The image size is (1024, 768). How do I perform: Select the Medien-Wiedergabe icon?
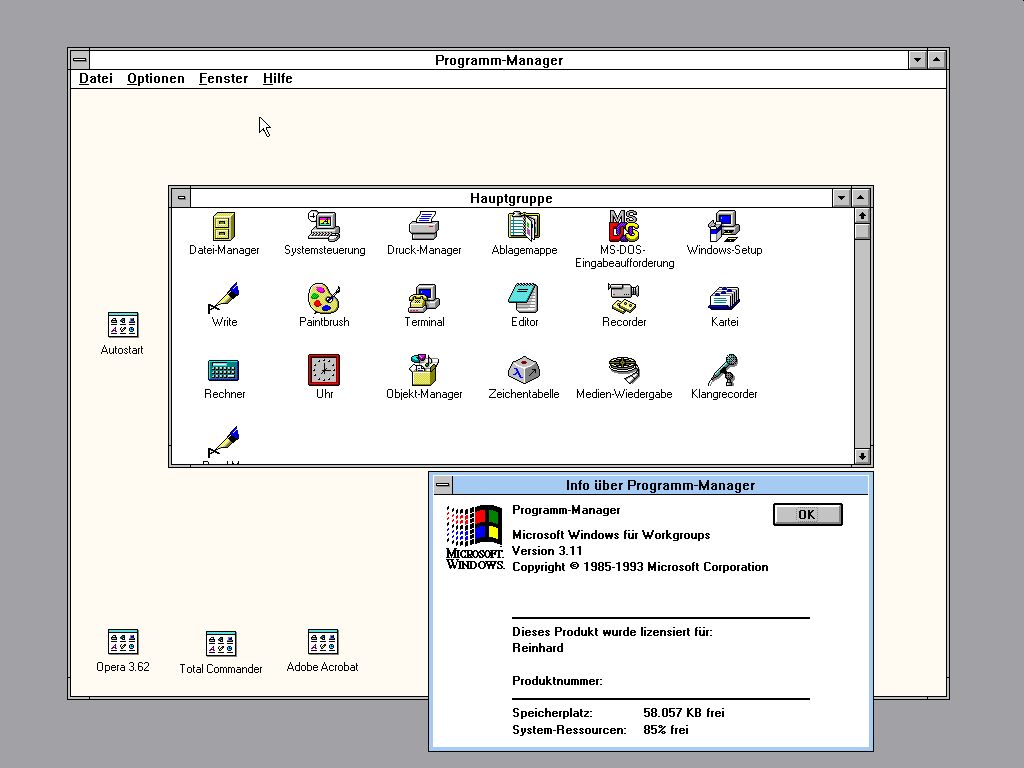[624, 370]
